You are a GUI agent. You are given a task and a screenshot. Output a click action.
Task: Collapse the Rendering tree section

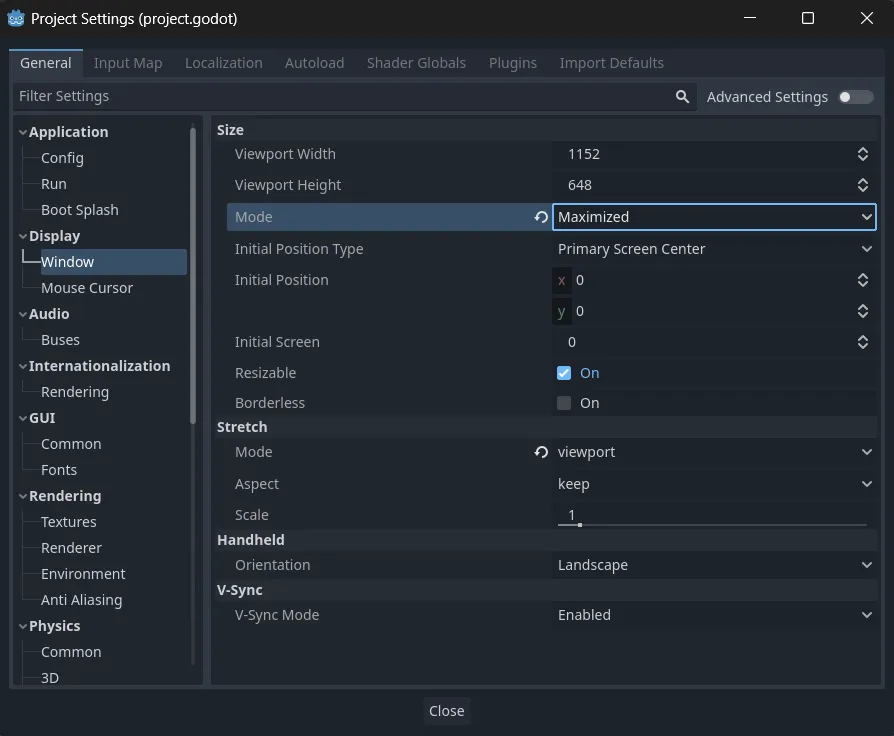pyautogui.click(x=23, y=496)
